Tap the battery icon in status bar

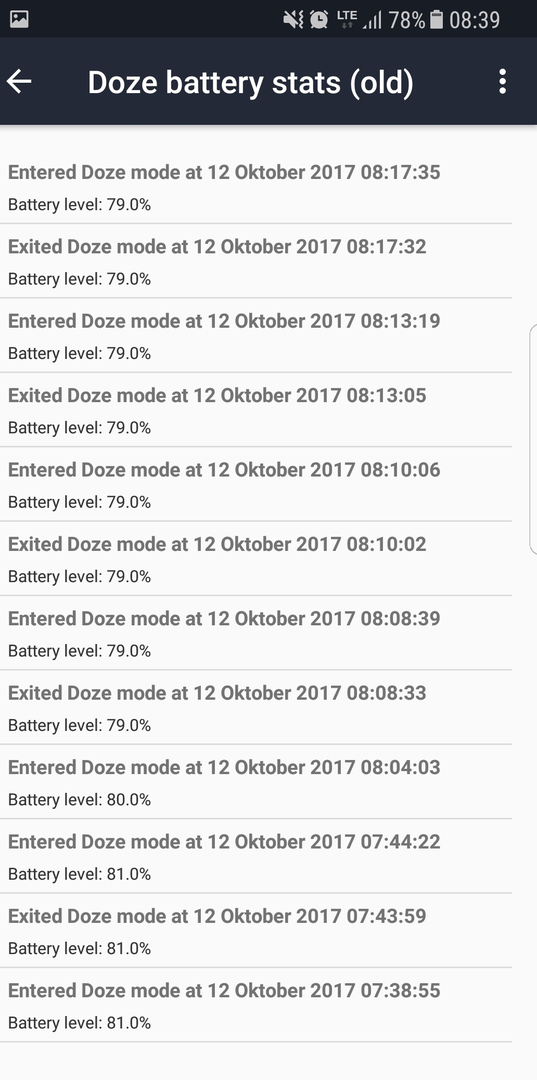tap(436, 20)
